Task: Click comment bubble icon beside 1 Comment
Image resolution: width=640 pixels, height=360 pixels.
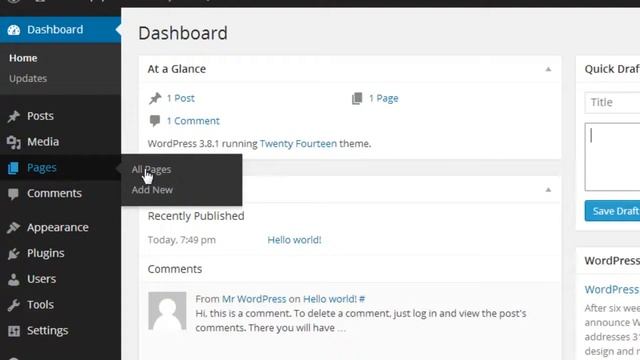Action: pos(155,121)
